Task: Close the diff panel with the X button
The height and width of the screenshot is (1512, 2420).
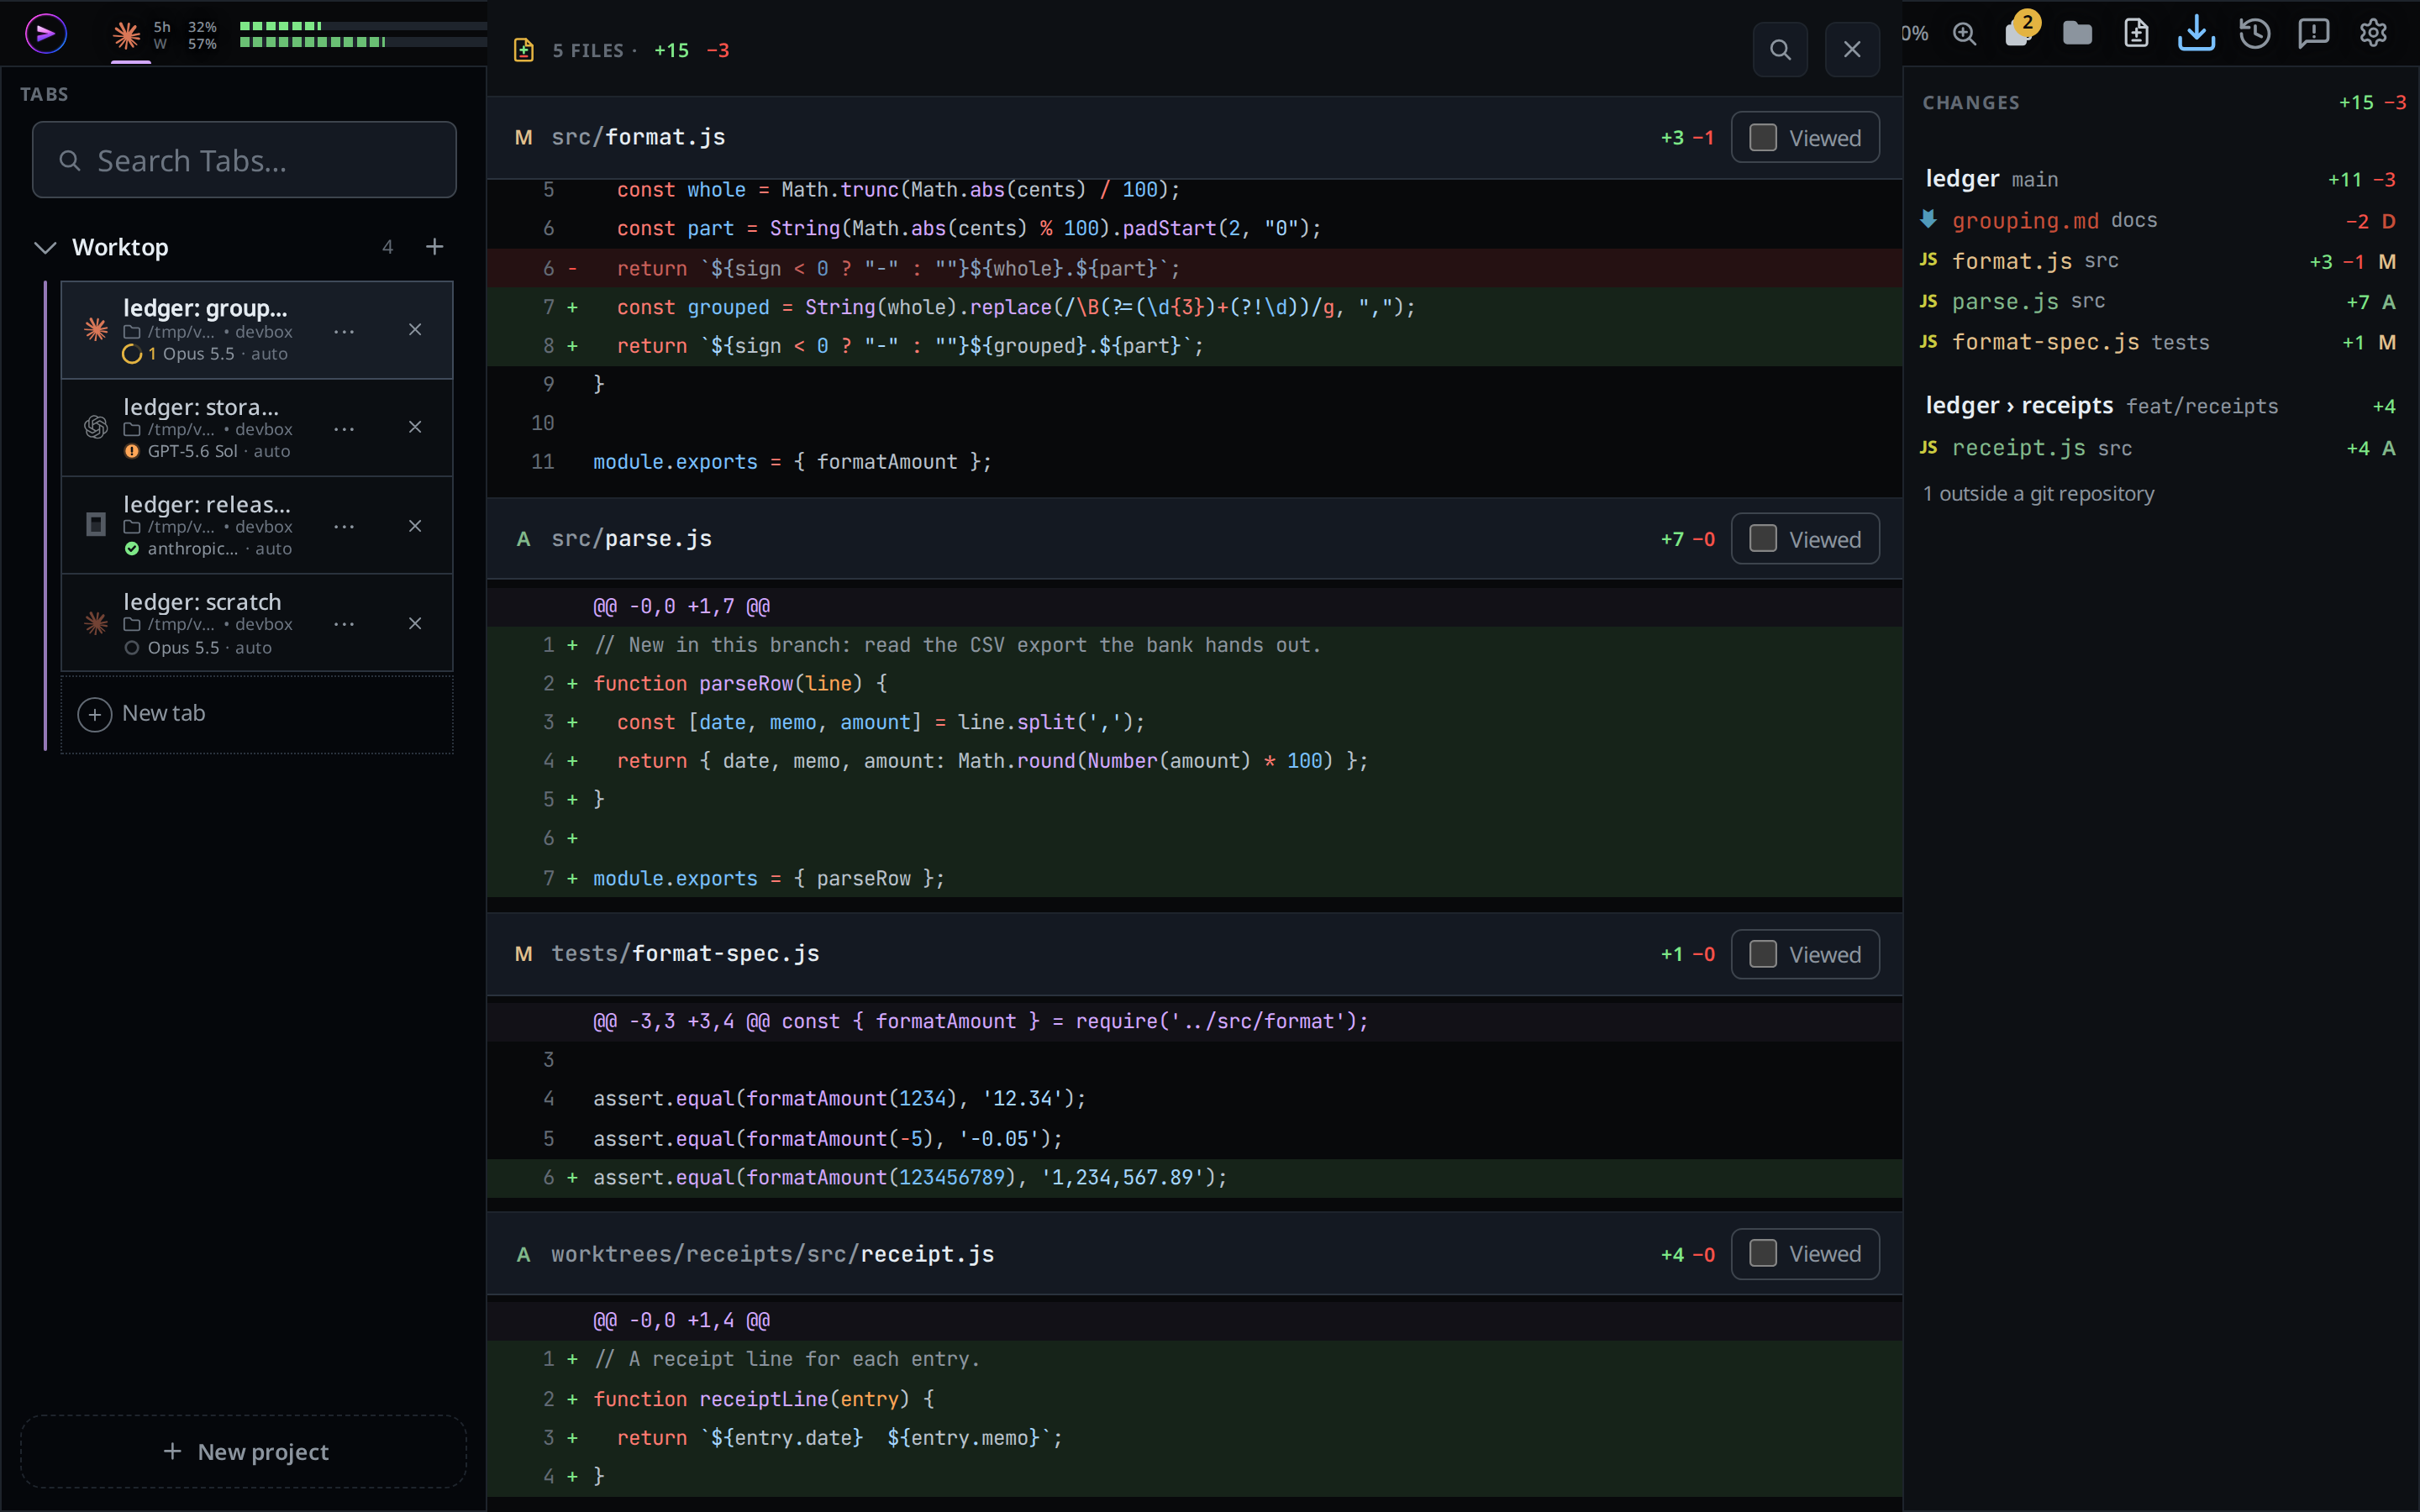Action: (1852, 50)
